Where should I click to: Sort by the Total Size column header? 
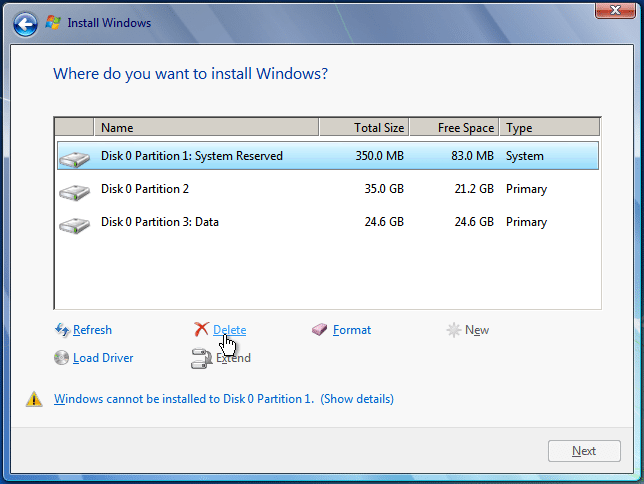click(364, 128)
